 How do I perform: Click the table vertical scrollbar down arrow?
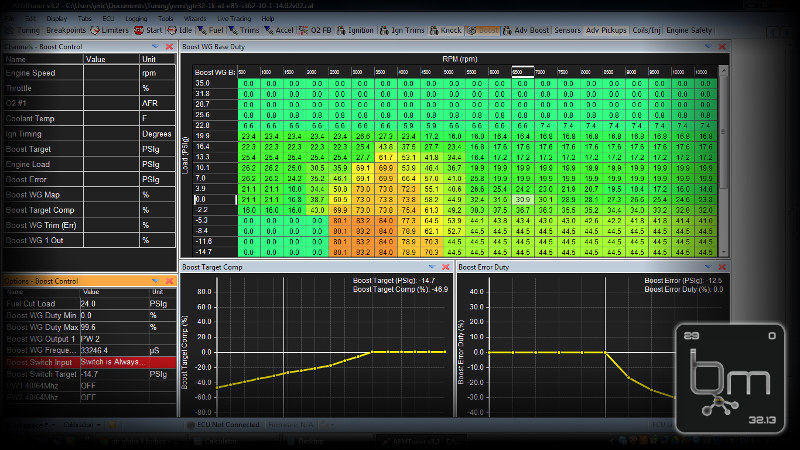[723, 252]
